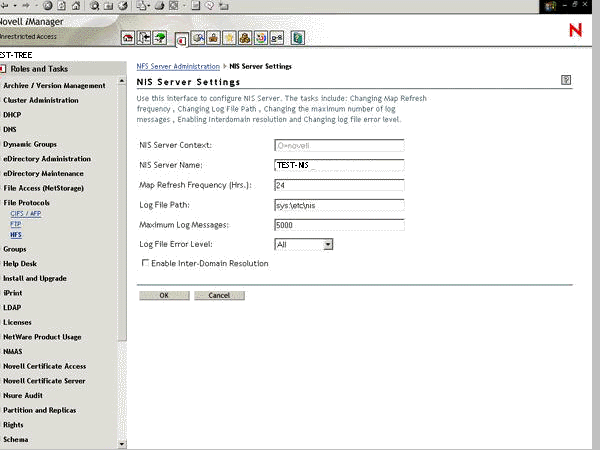Enable Inter-Domain Resolution checkbox
Viewport: 600px width, 450px height.
click(145, 263)
